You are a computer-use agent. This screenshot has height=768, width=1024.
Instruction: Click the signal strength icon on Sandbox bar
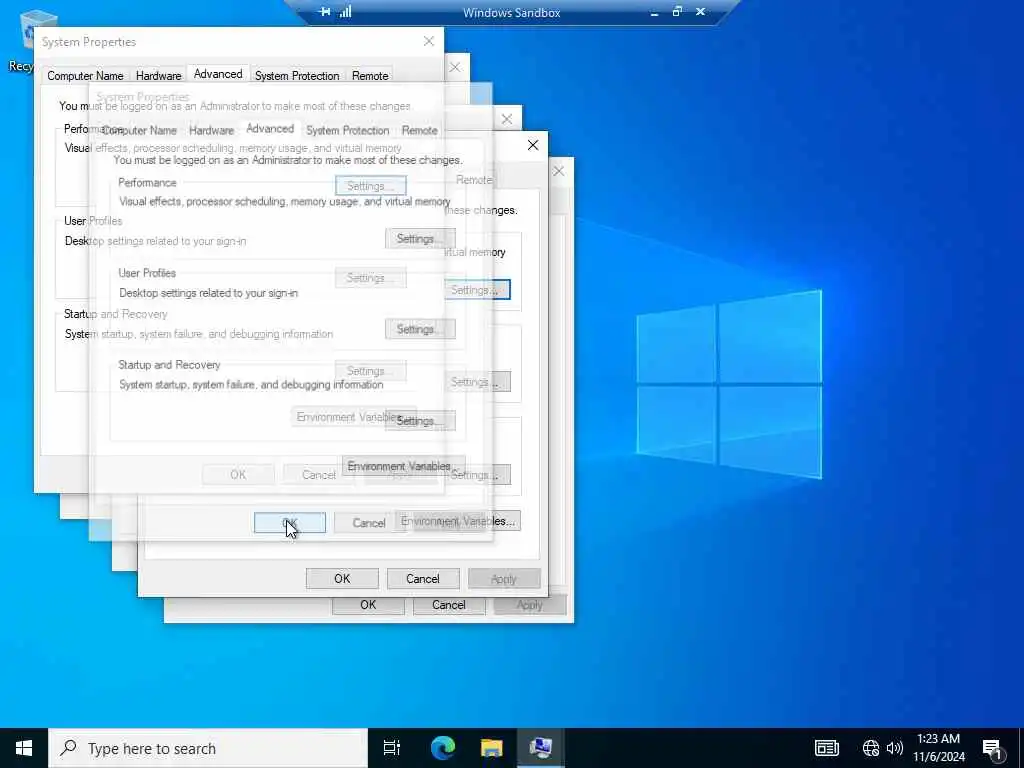tap(345, 12)
